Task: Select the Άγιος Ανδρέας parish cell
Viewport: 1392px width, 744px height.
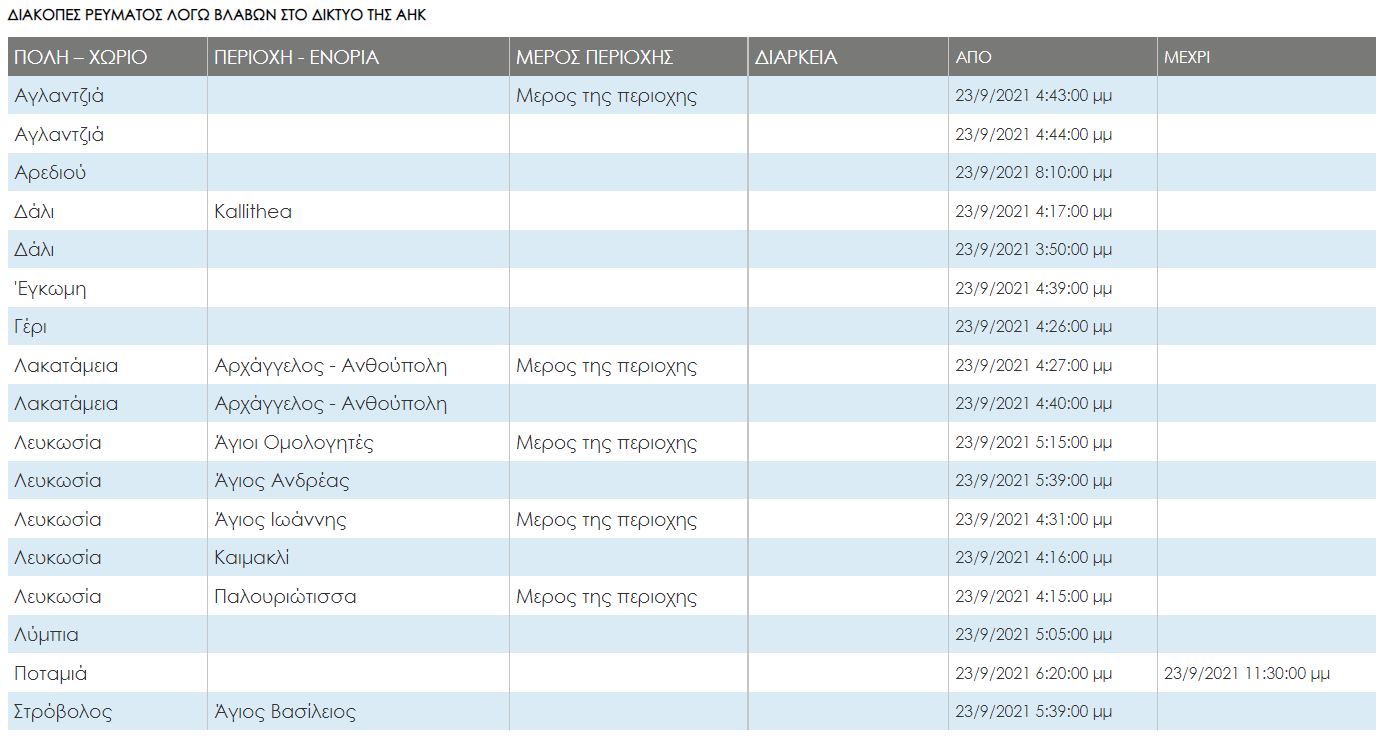Action: [282, 481]
